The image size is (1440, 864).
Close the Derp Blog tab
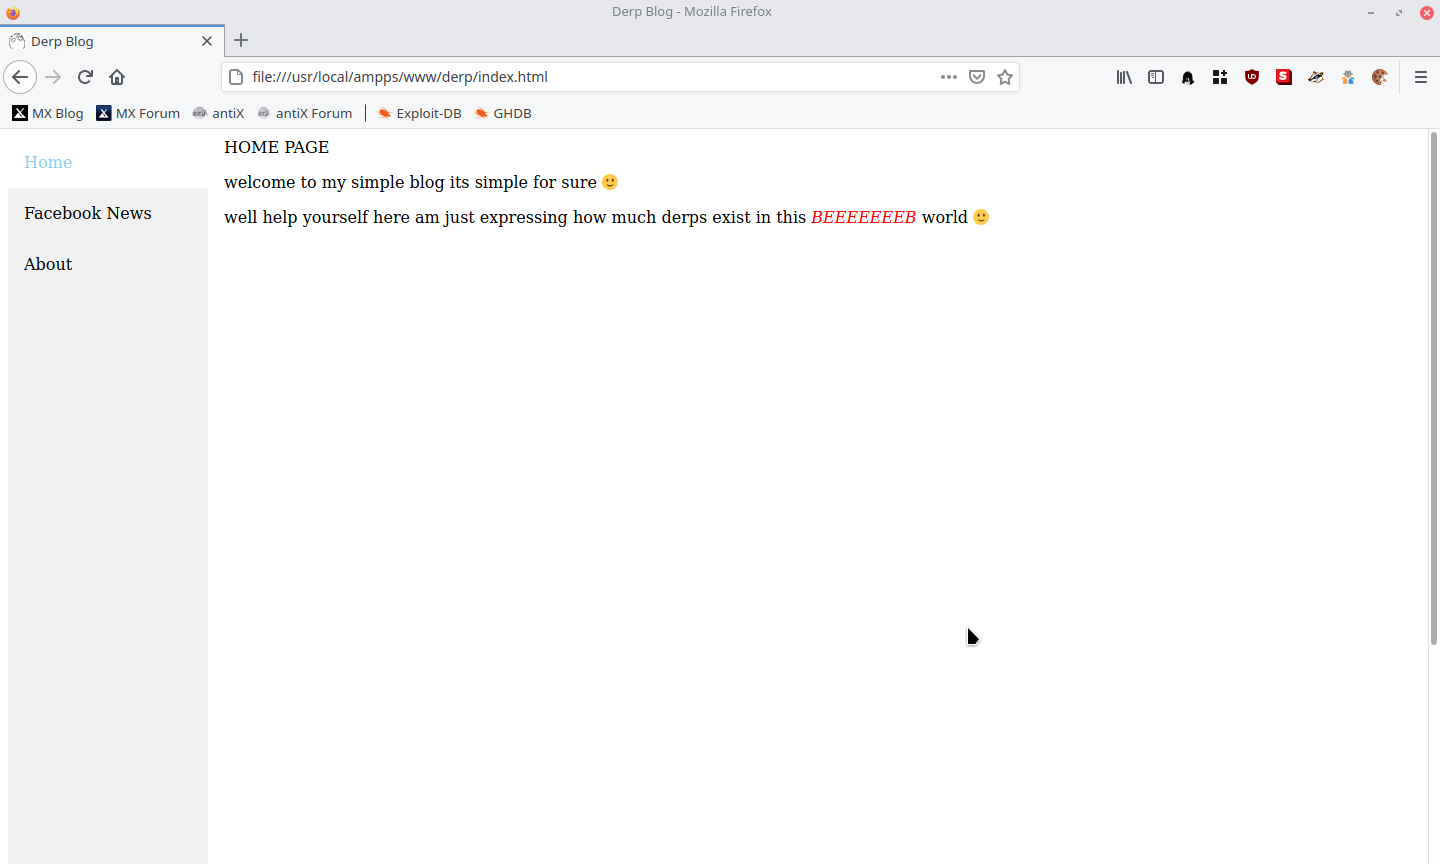point(207,41)
